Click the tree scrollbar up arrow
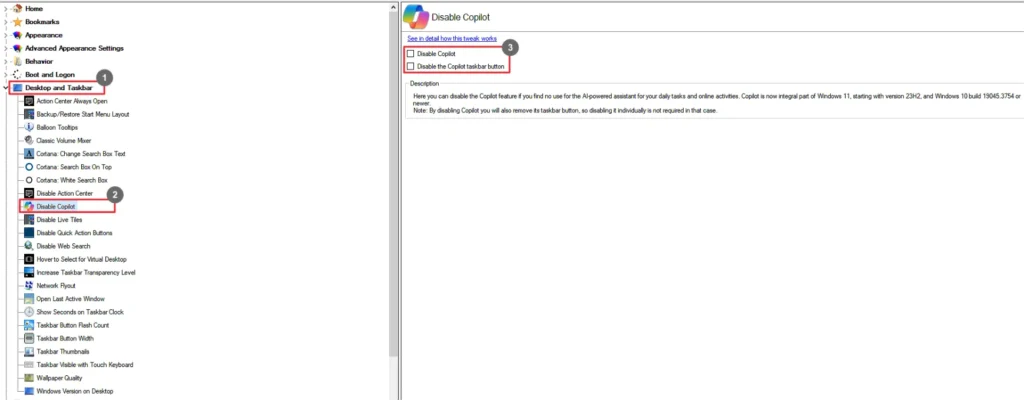This screenshot has width=1024, height=400. point(392,7)
